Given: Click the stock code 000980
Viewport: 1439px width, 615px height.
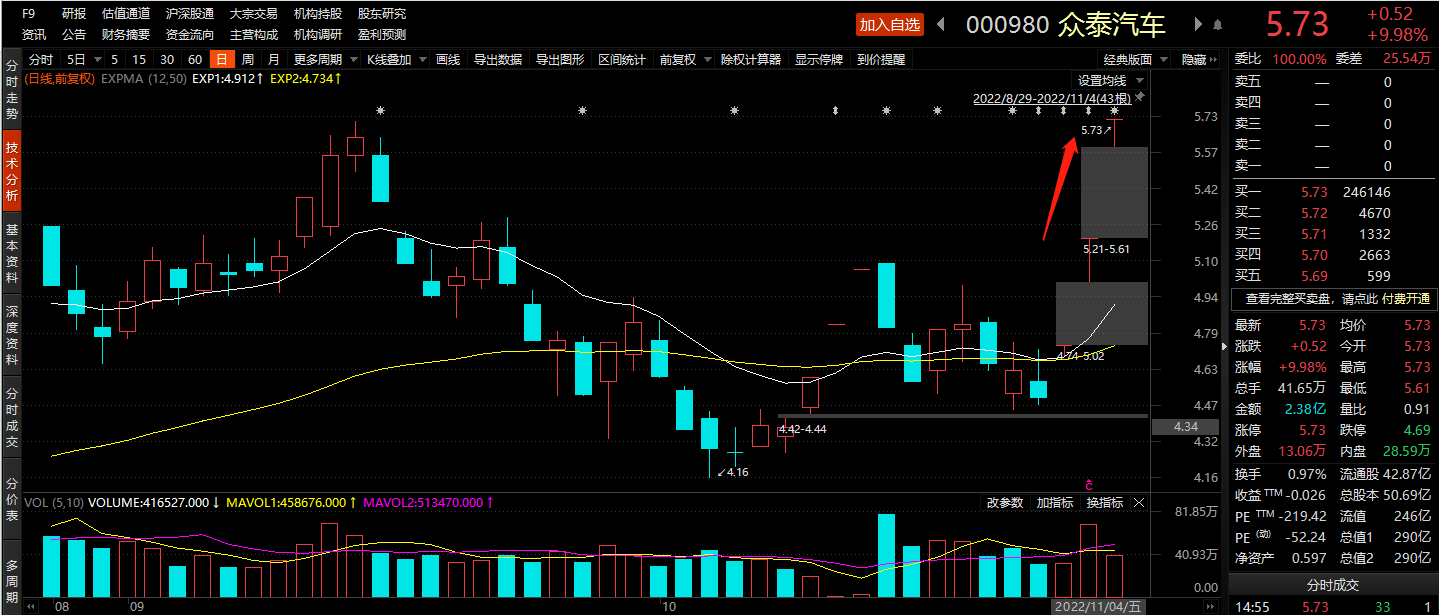Looking at the screenshot, I should [x=1007, y=25].
